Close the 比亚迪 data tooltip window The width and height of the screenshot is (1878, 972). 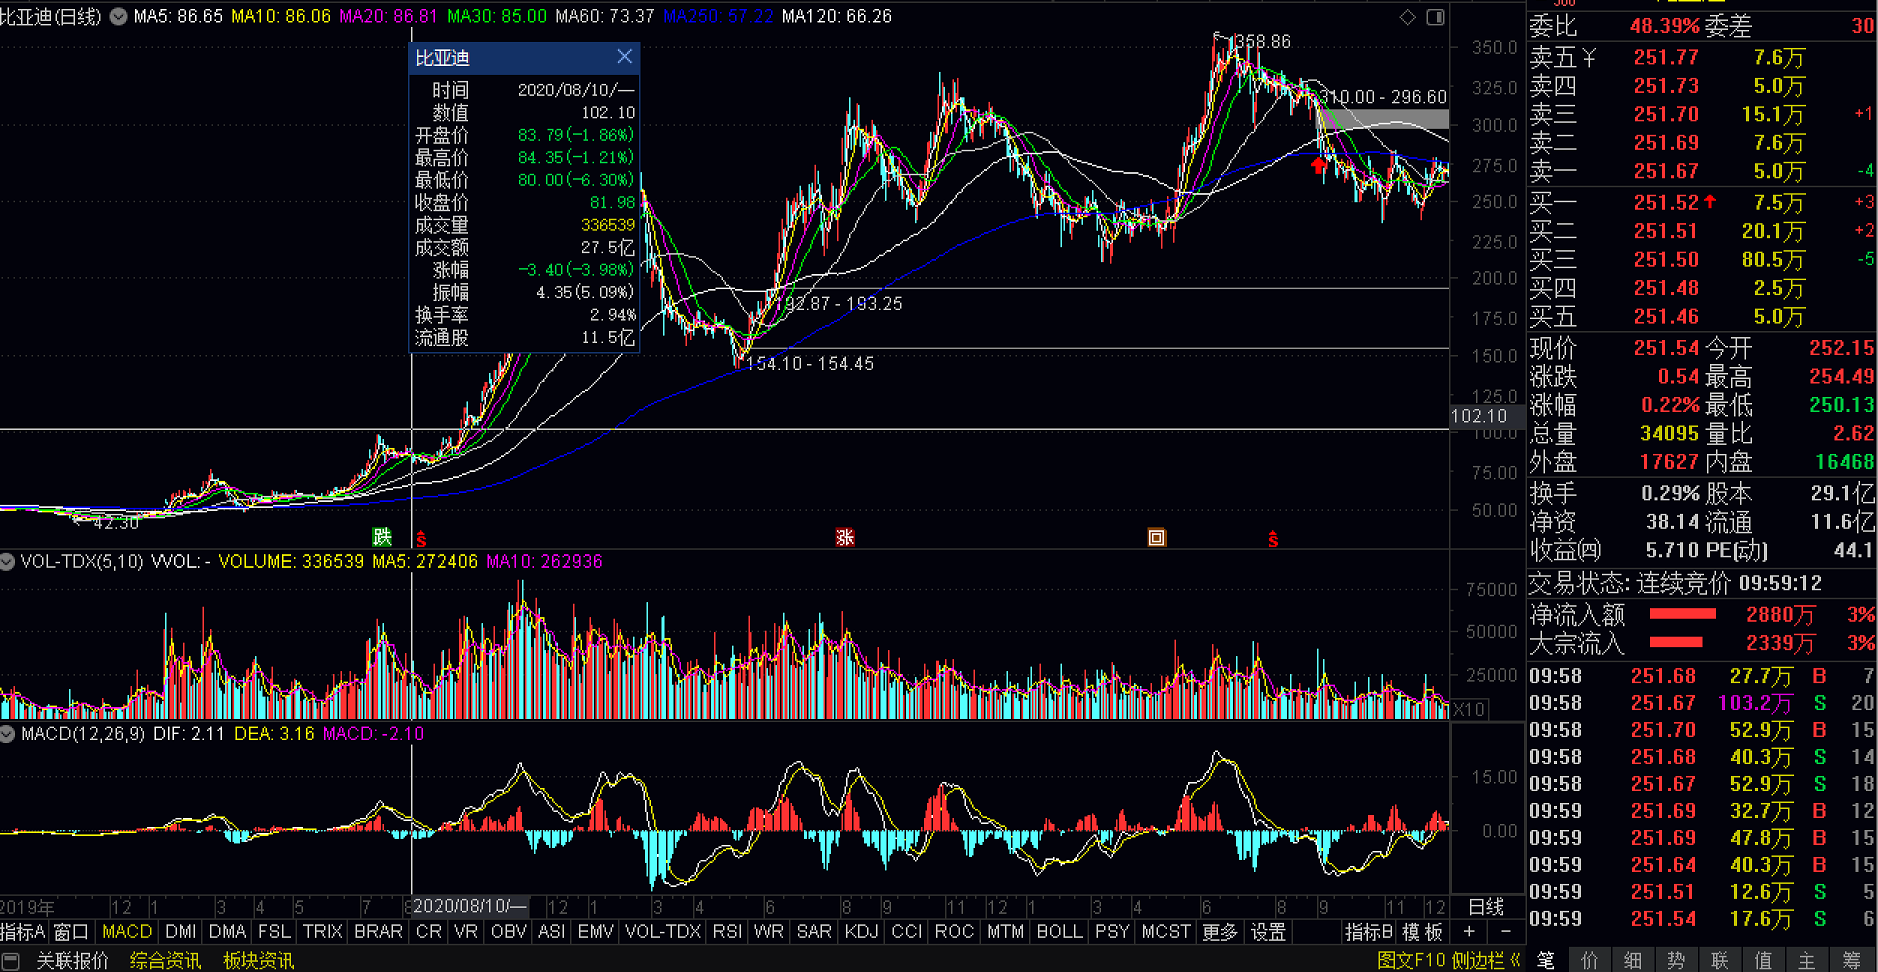[624, 57]
